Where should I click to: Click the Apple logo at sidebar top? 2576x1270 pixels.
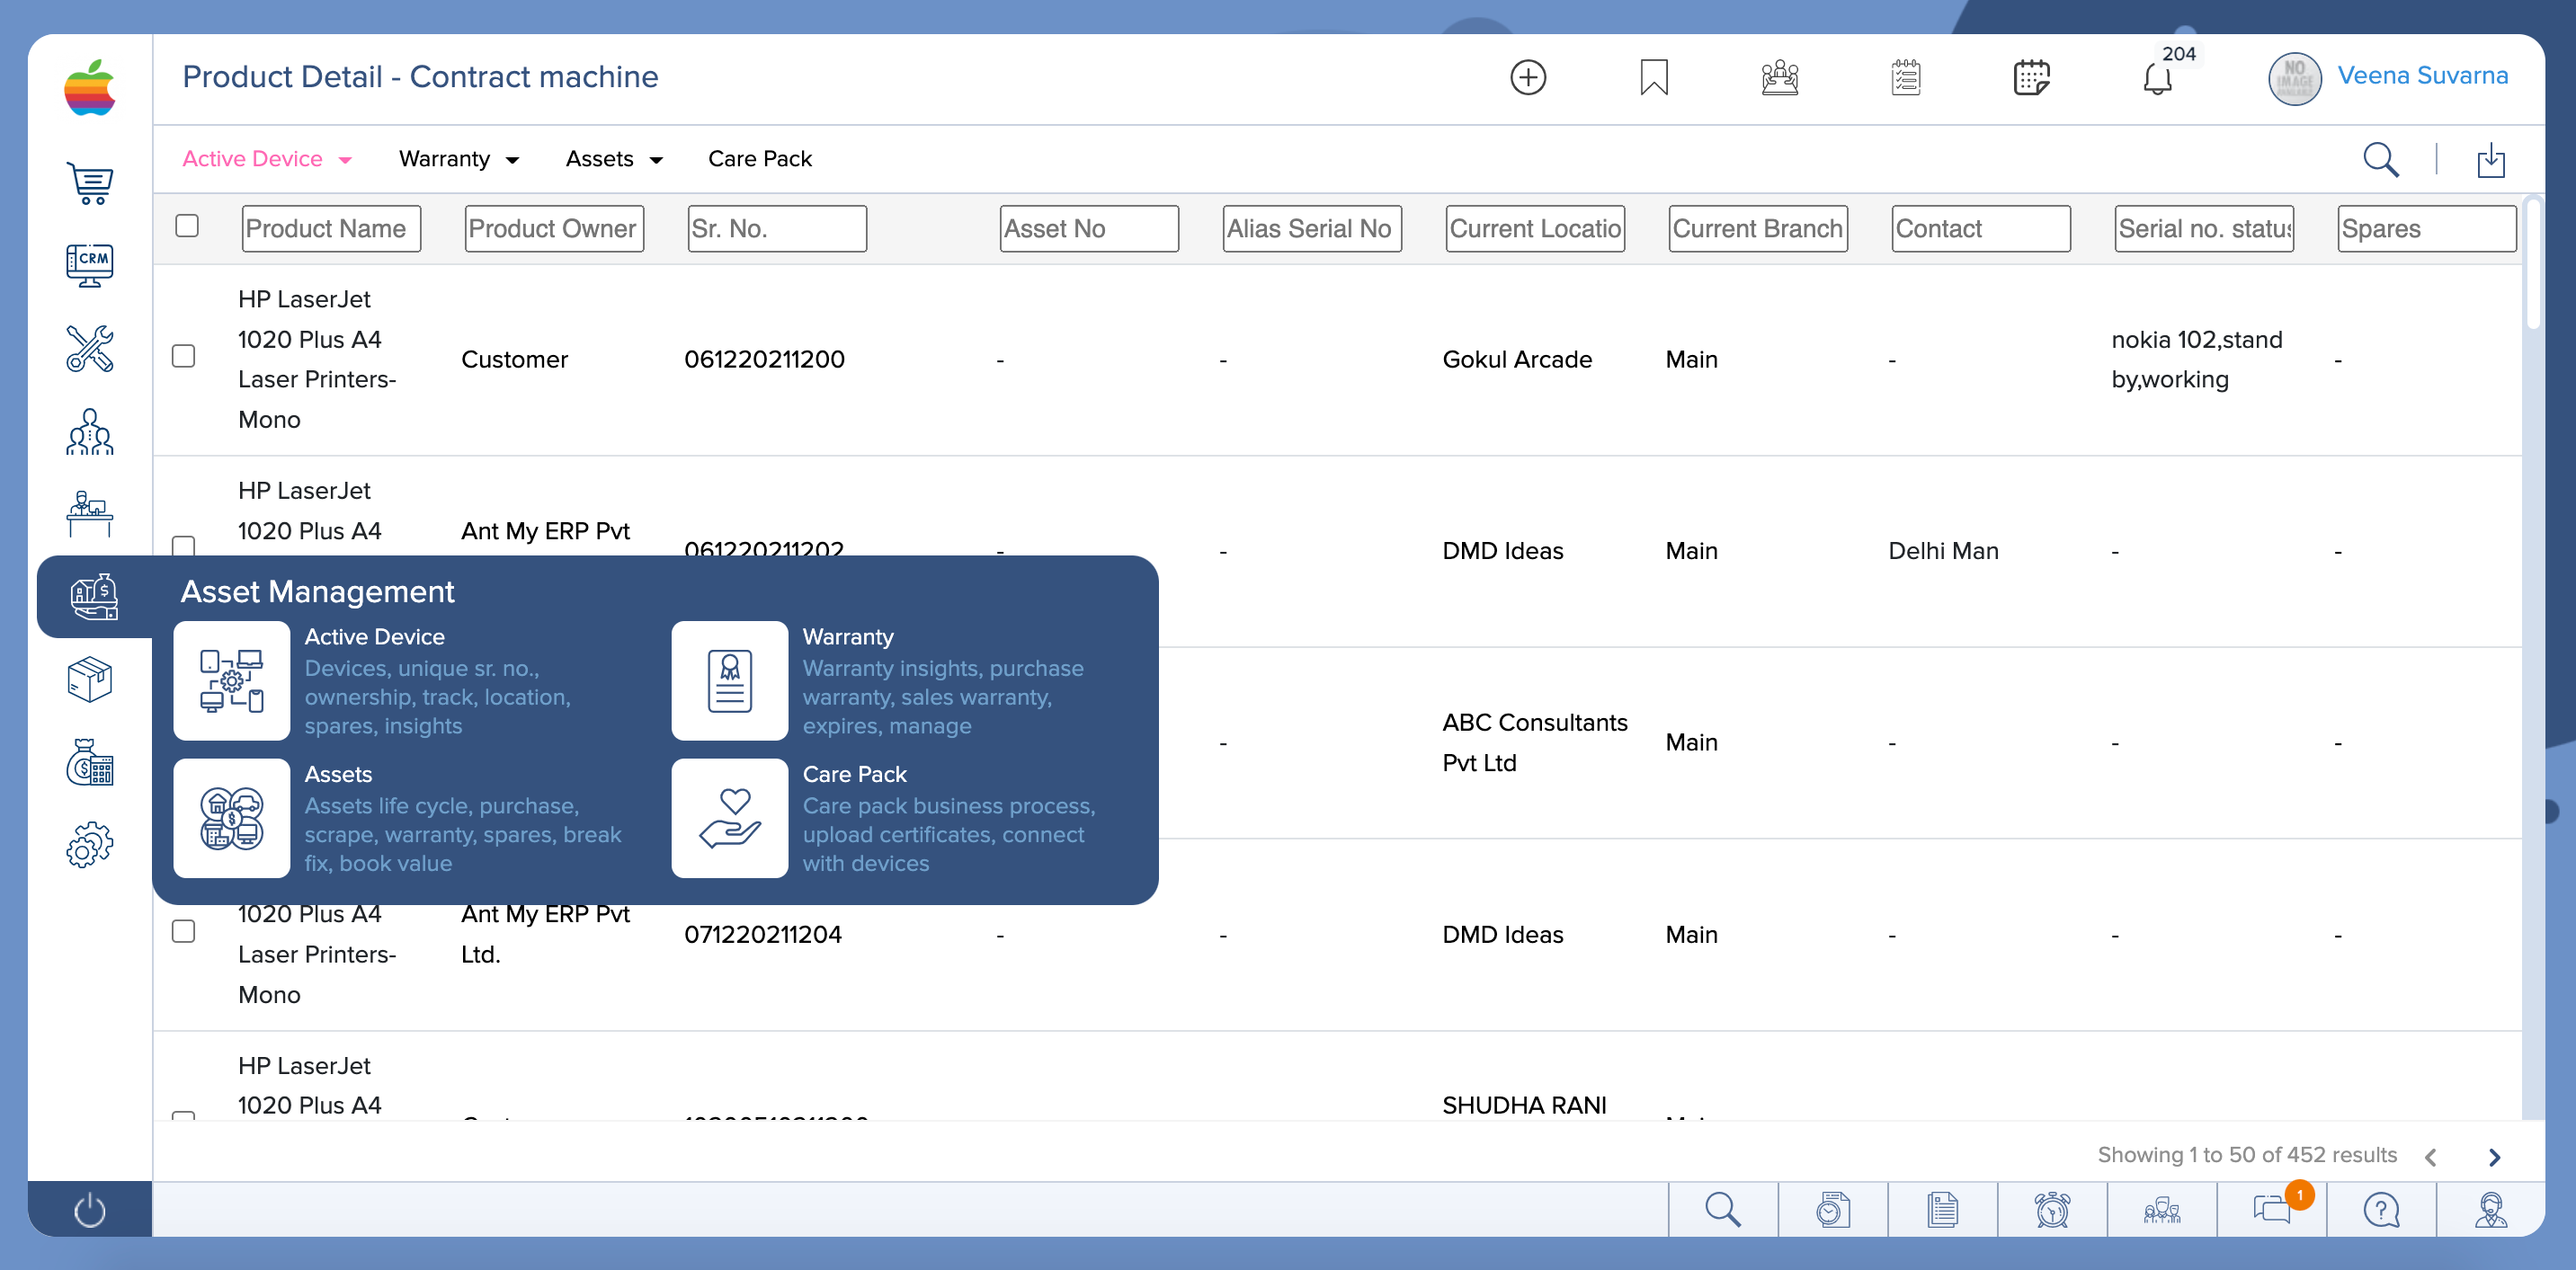tap(90, 88)
